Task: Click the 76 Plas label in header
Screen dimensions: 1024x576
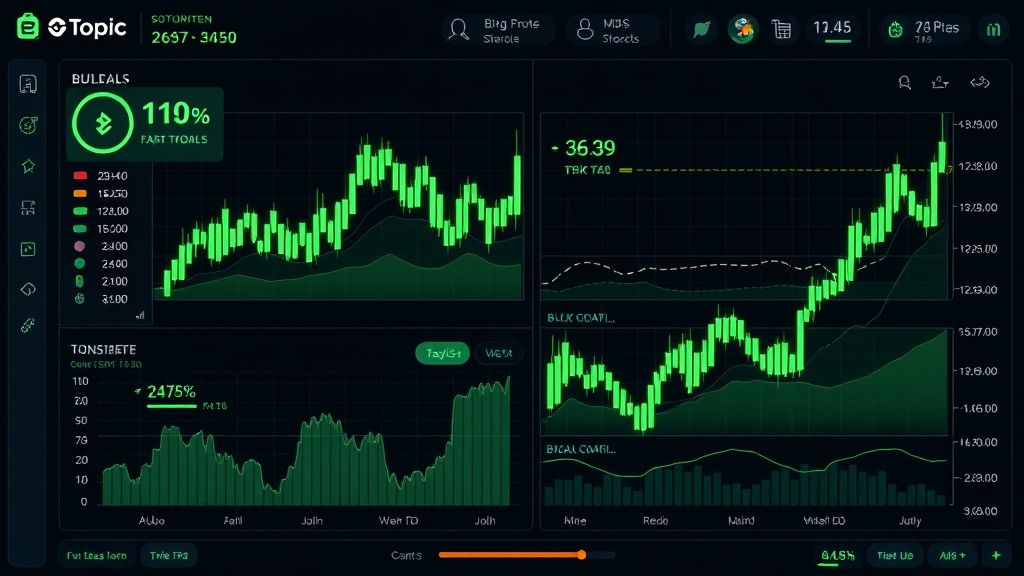Action: coord(936,27)
